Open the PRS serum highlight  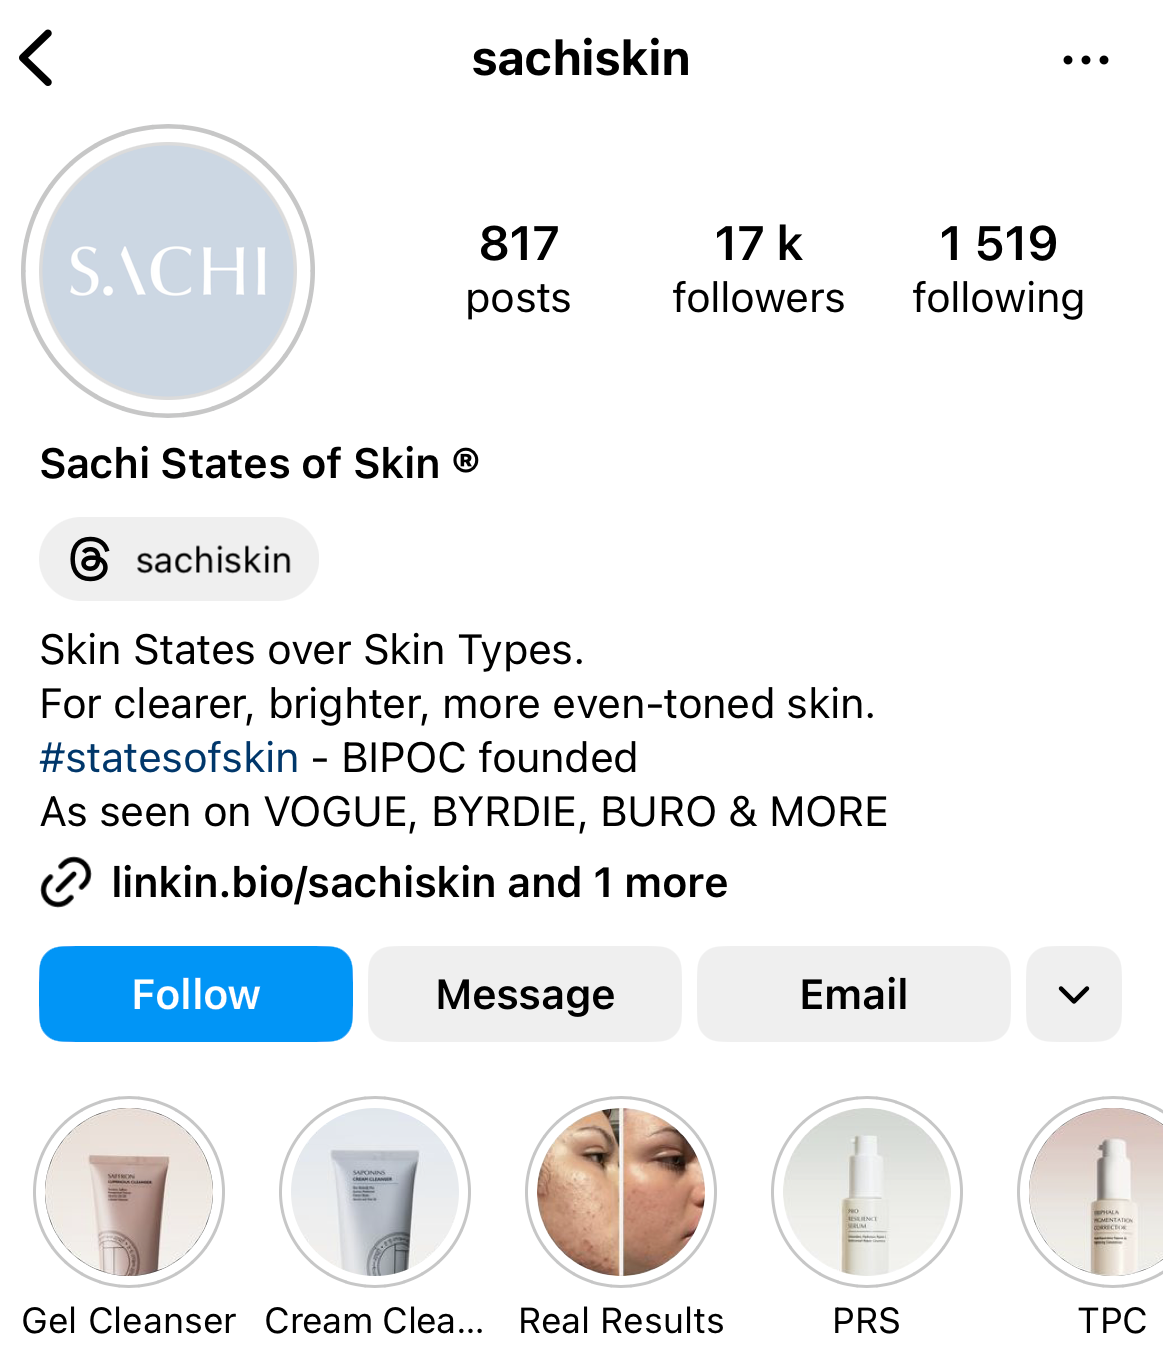point(867,1192)
